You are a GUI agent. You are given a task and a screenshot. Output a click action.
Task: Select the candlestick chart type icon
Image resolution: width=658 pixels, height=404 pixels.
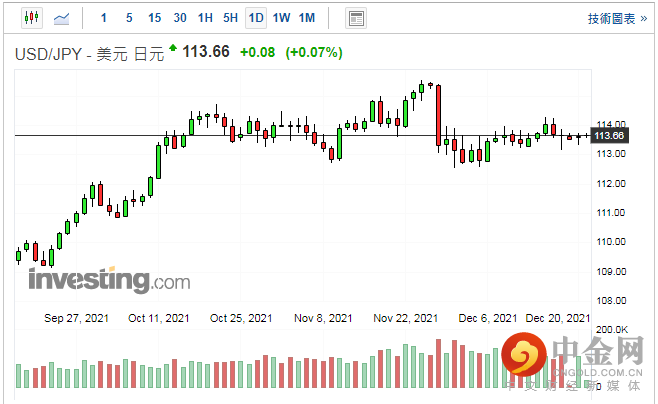tap(32, 18)
